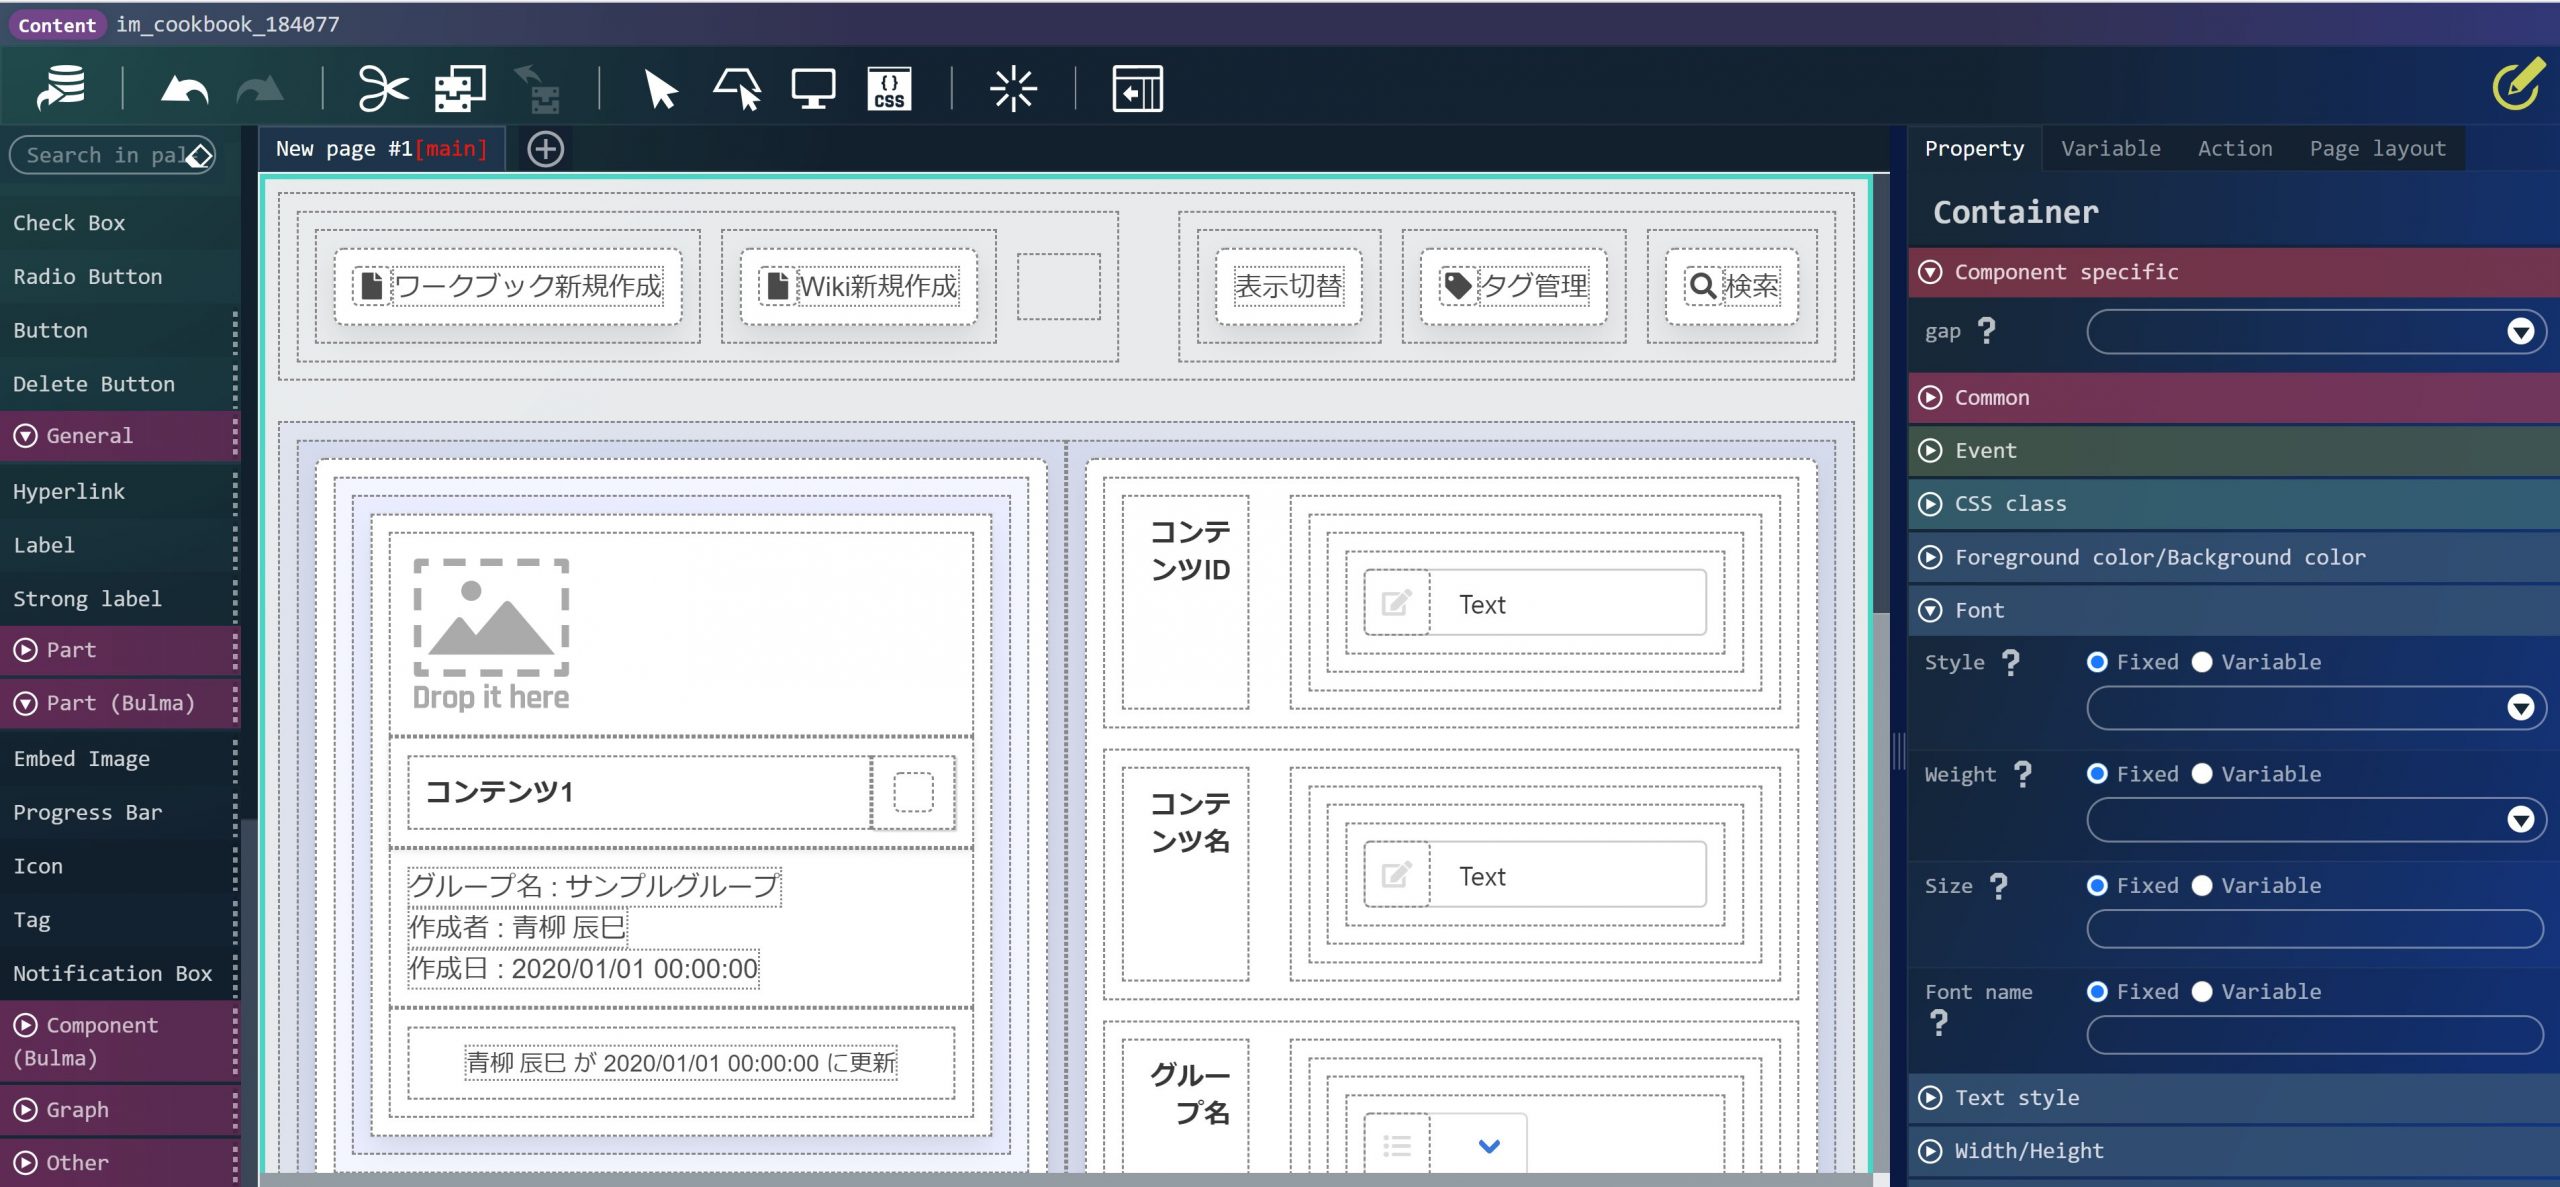Click the yellow edit pencil icon
The height and width of the screenshot is (1187, 2560).
point(2518,84)
